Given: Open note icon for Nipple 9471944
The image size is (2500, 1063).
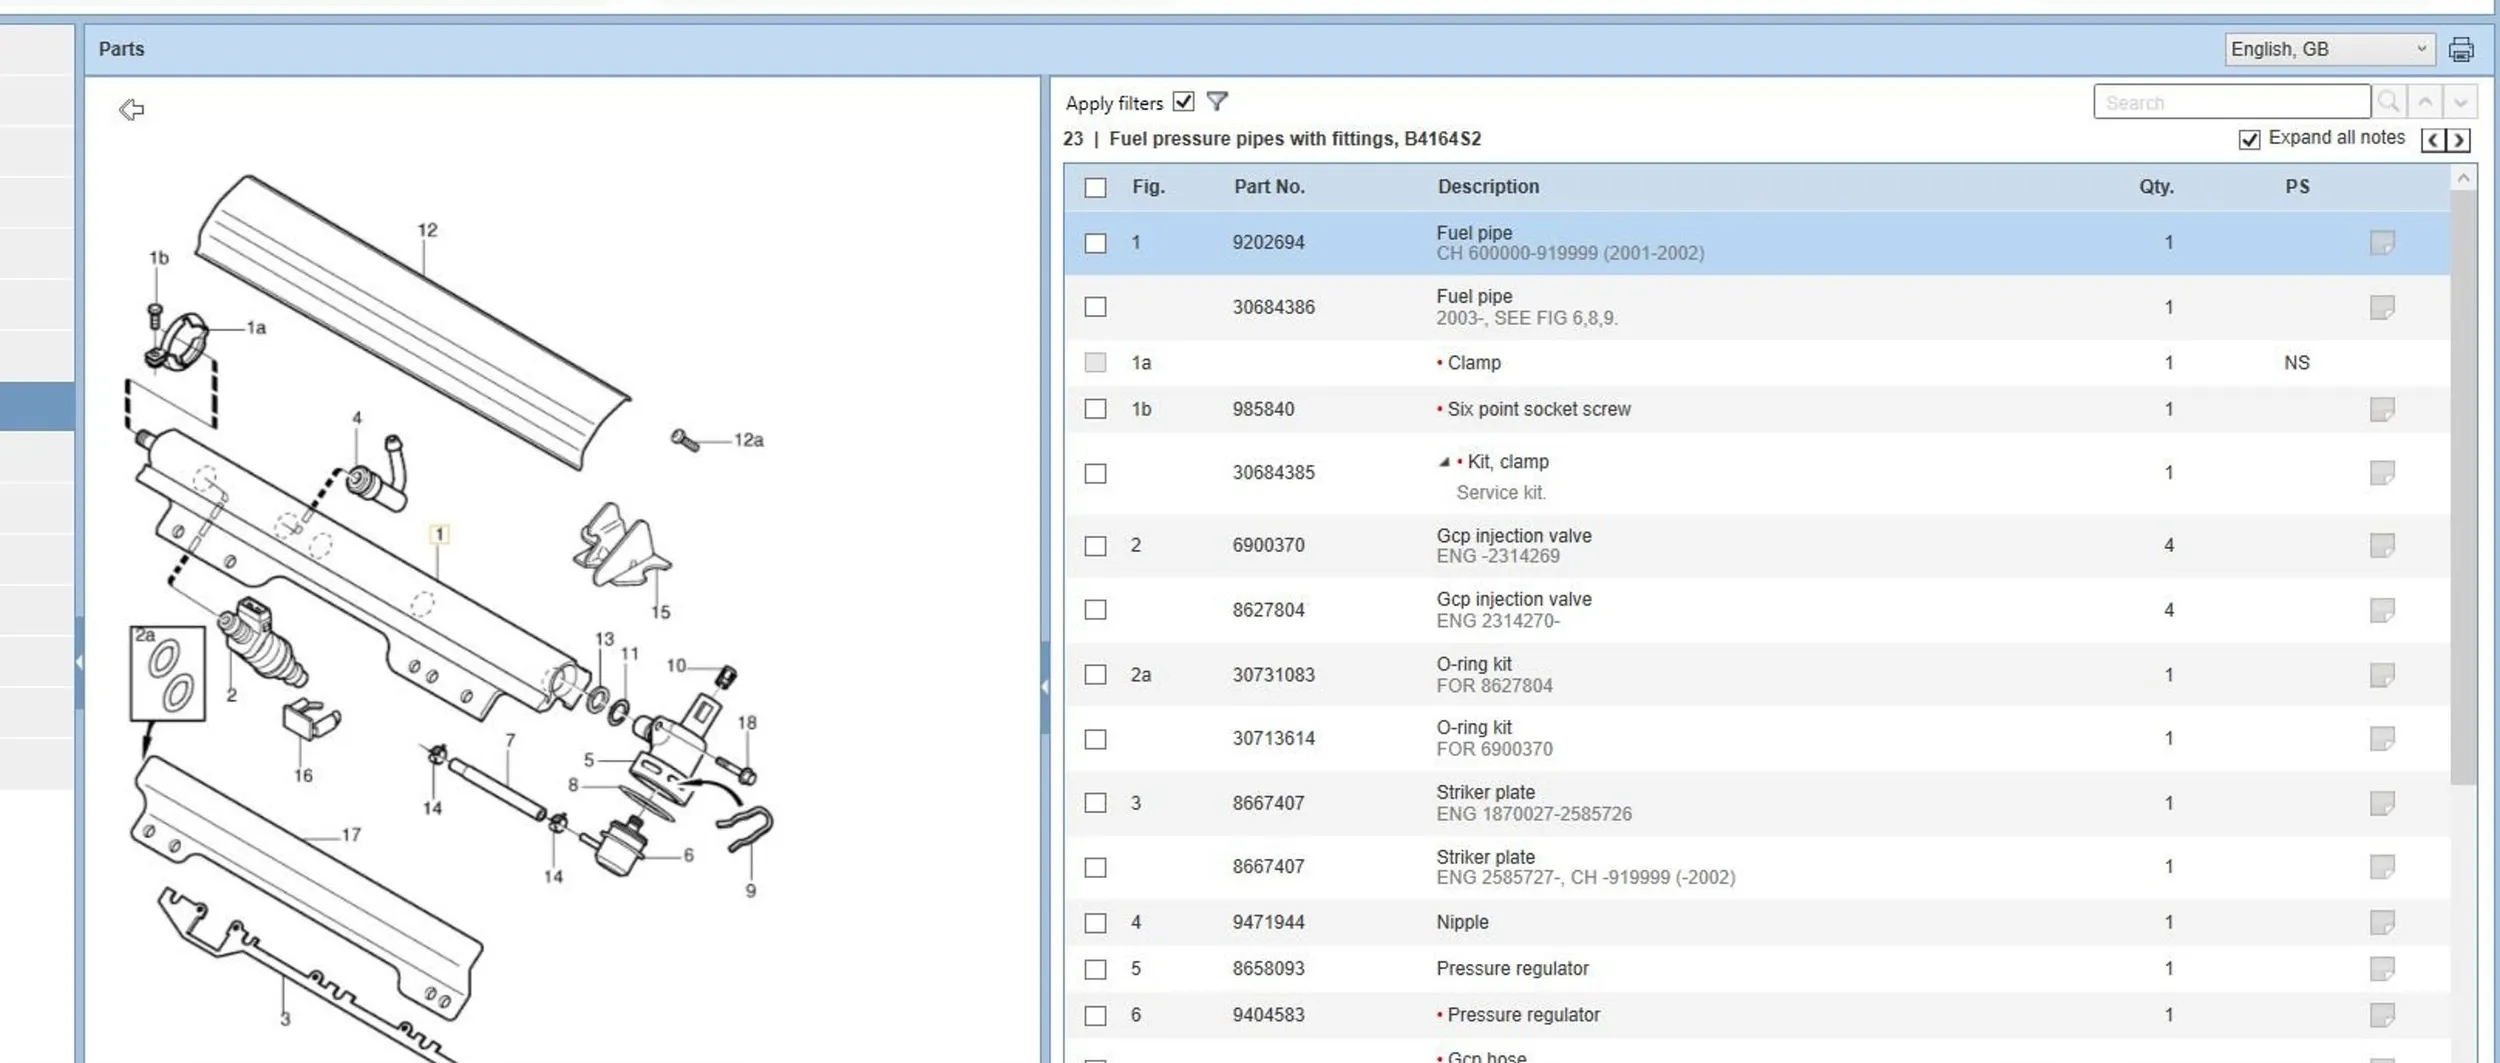Looking at the screenshot, I should tap(2382, 922).
